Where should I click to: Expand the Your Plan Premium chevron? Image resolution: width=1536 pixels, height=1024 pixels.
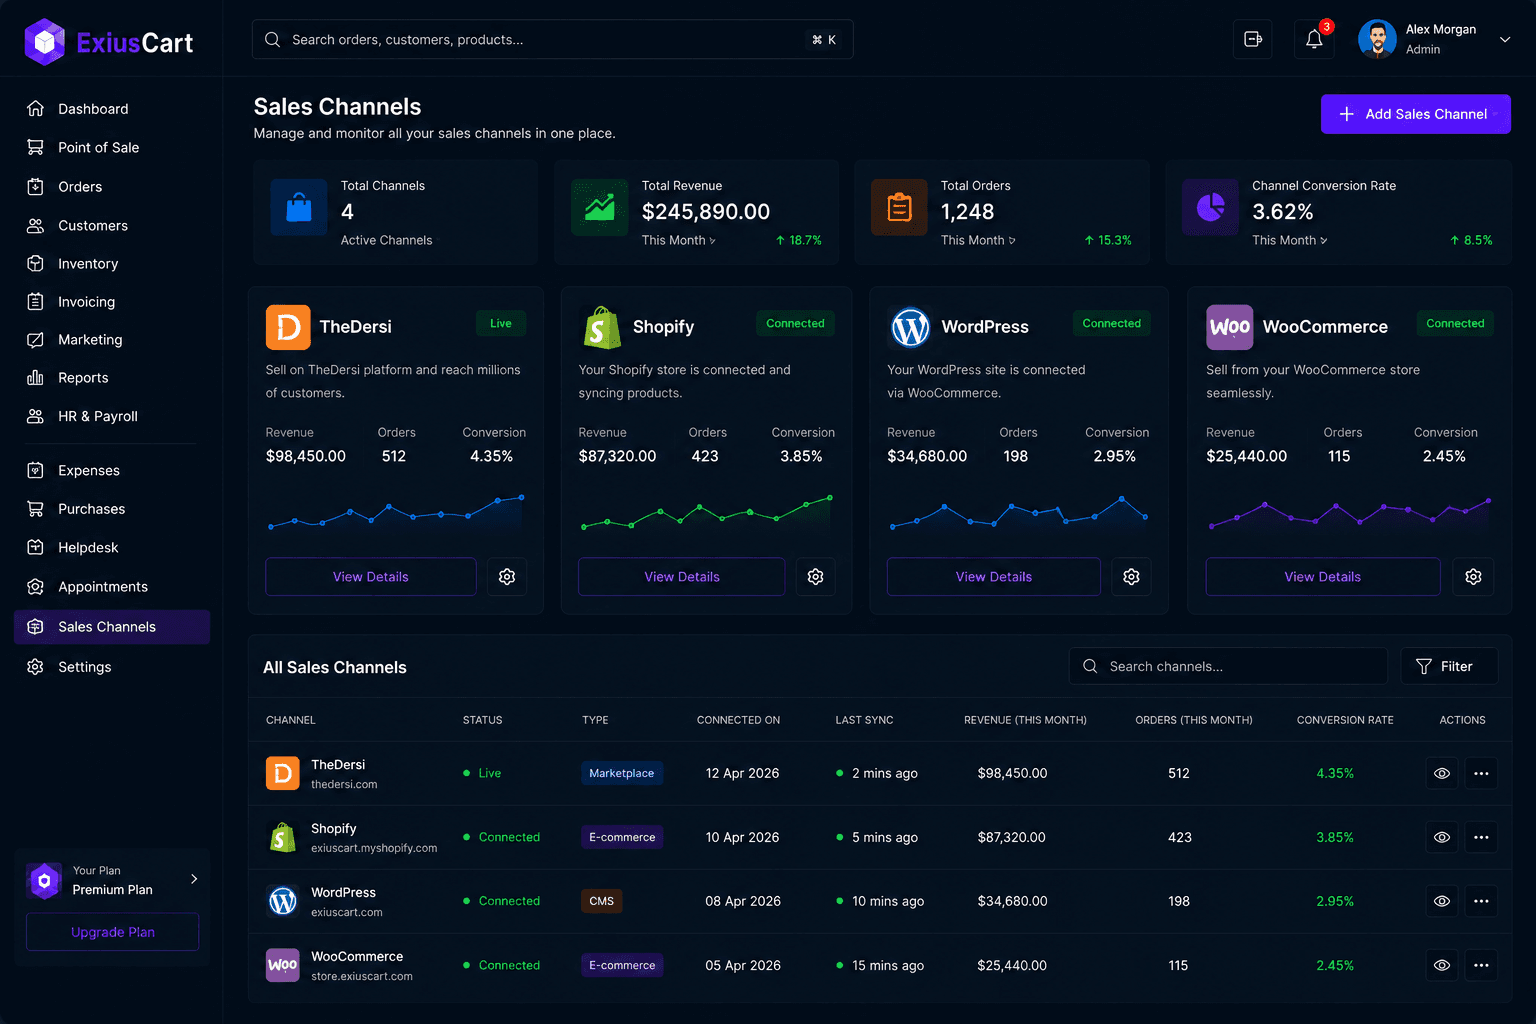[194, 879]
